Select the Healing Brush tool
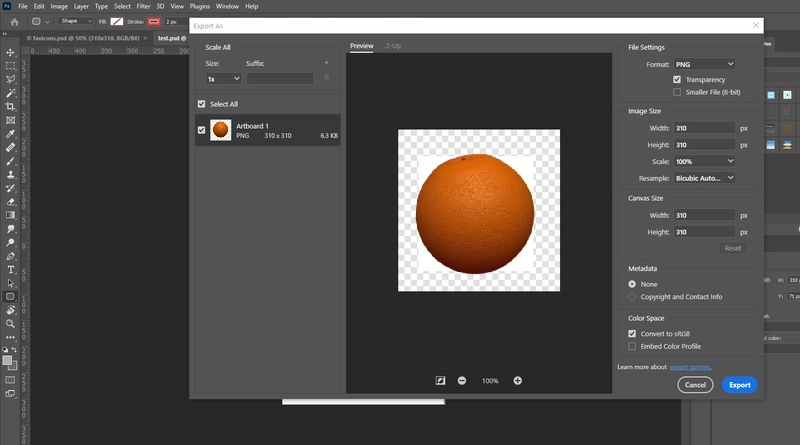 [10, 147]
